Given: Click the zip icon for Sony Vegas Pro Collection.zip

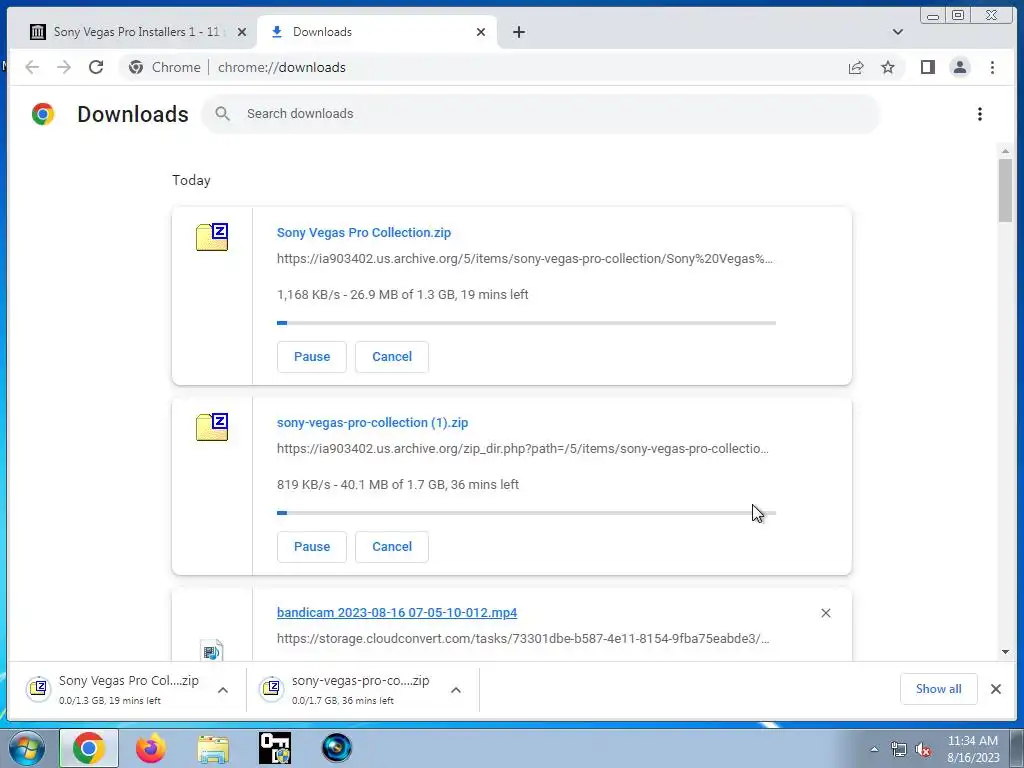Looking at the screenshot, I should click(x=212, y=236).
